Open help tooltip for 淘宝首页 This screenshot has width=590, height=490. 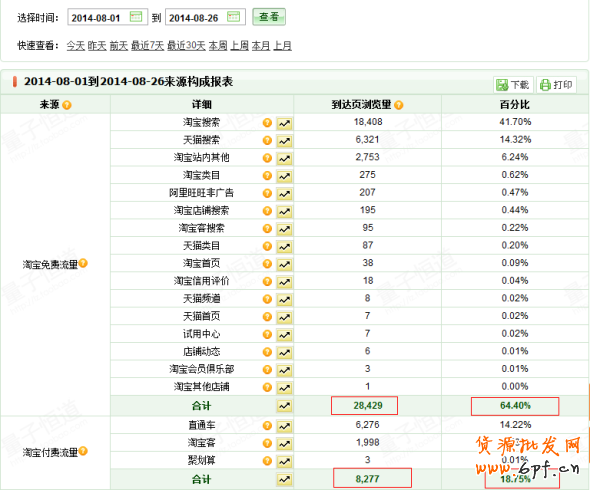click(x=267, y=263)
